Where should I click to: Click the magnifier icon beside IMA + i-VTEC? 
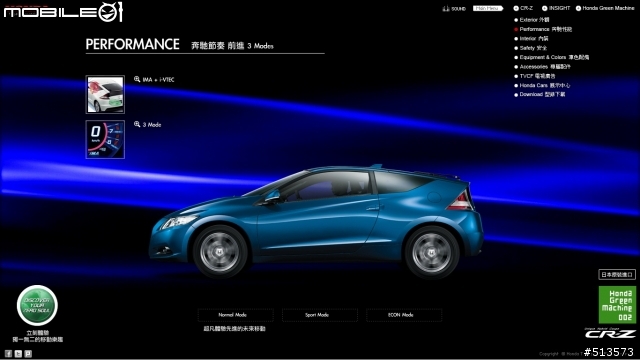[137, 79]
